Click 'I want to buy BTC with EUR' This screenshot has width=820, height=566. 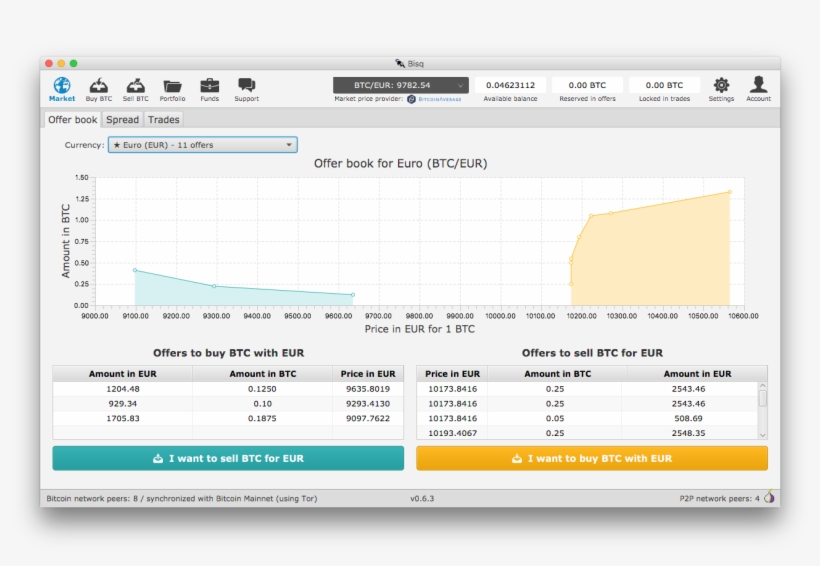[x=592, y=458]
